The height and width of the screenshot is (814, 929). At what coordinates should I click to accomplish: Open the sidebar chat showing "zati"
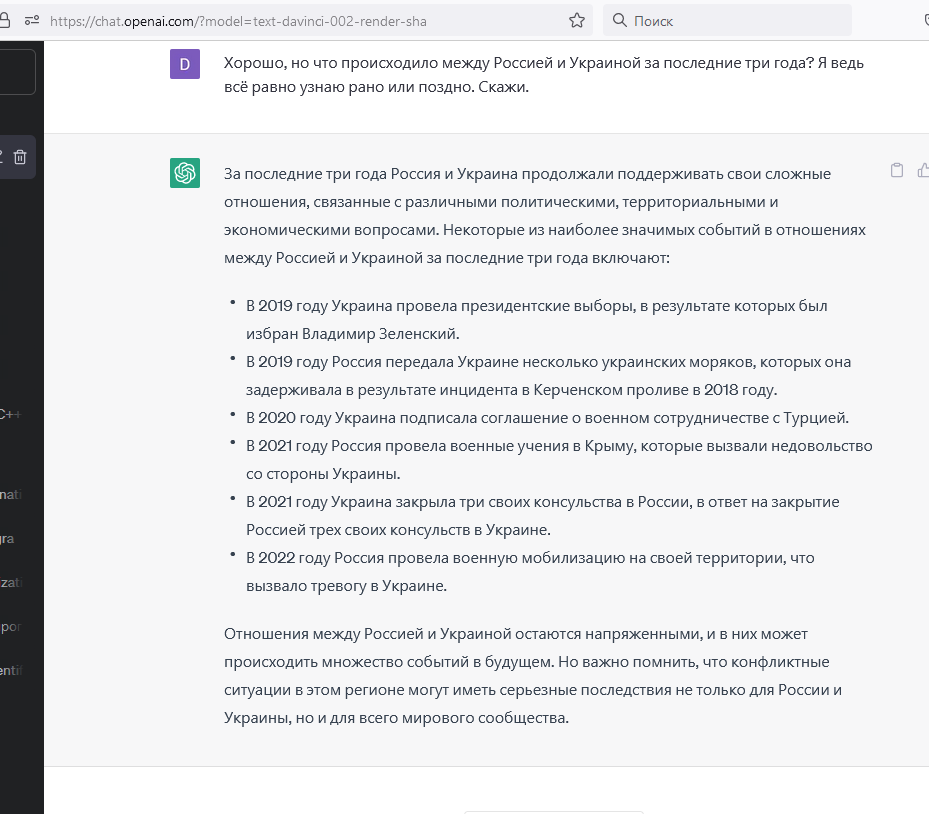point(11,582)
